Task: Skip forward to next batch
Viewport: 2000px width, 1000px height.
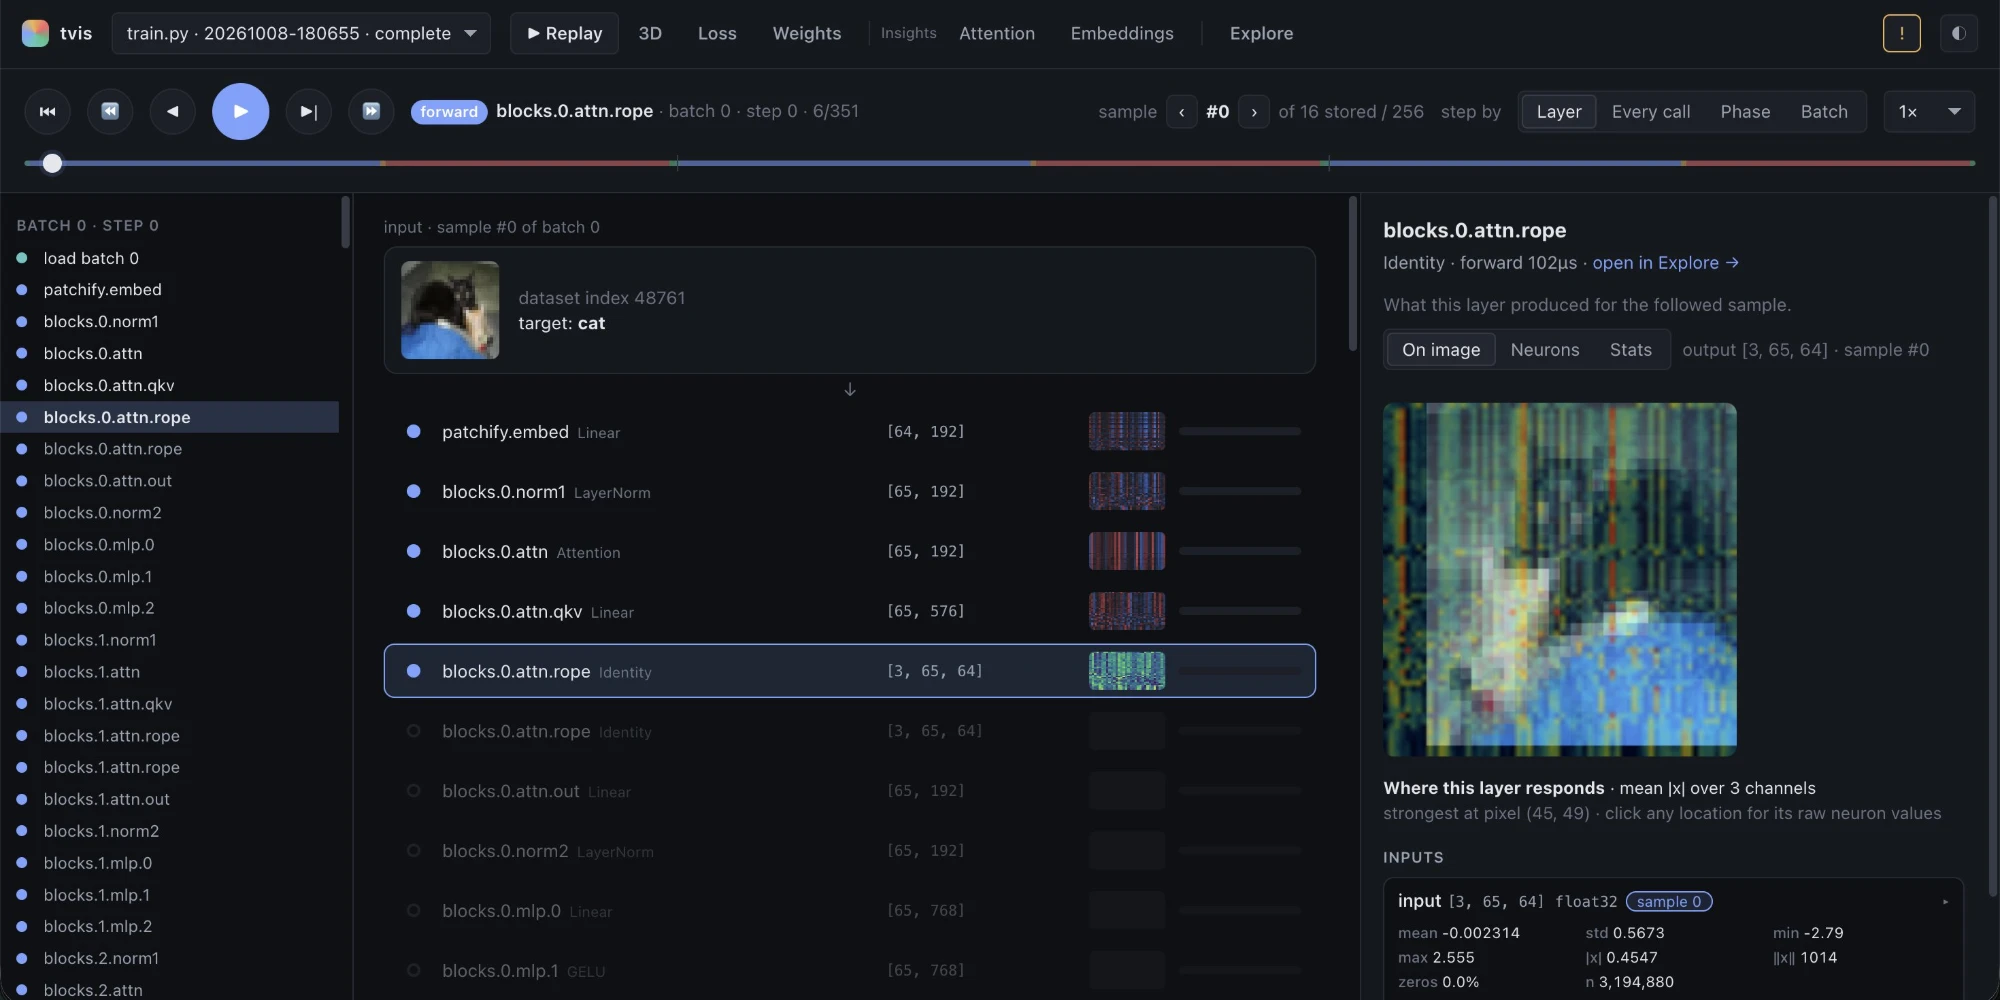Action: (x=371, y=111)
